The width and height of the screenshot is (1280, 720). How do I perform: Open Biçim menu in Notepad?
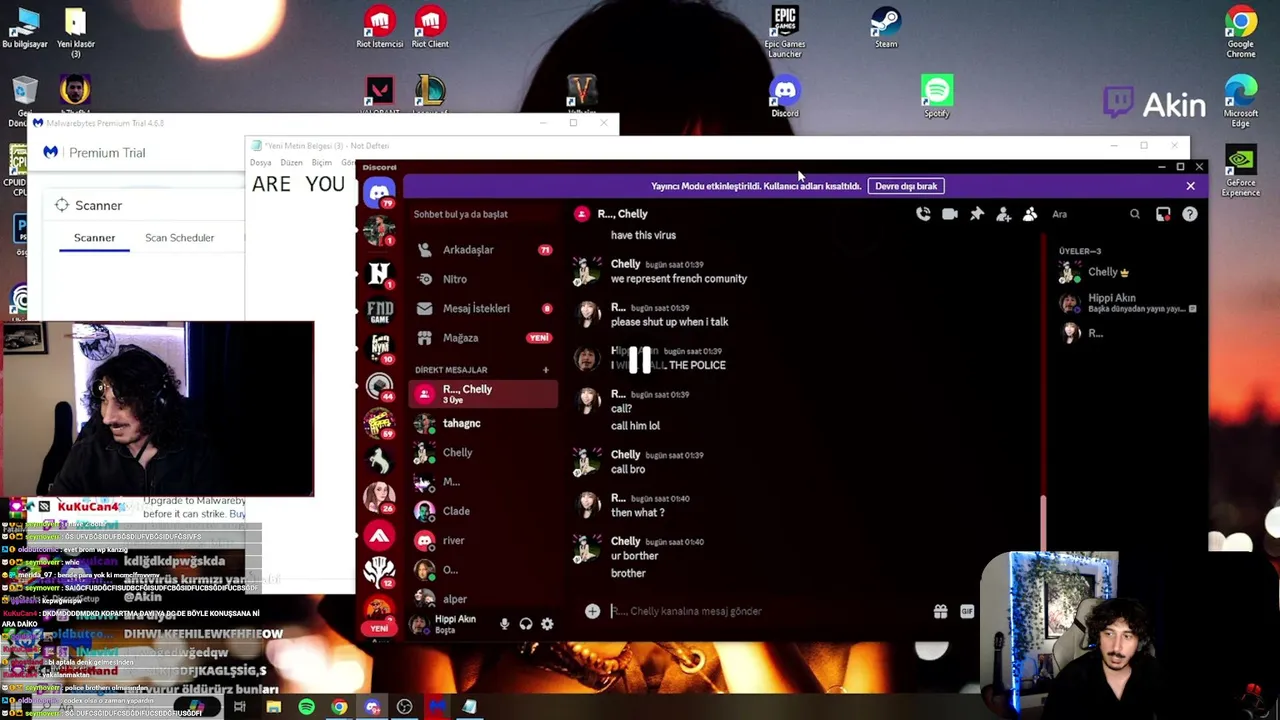(321, 162)
